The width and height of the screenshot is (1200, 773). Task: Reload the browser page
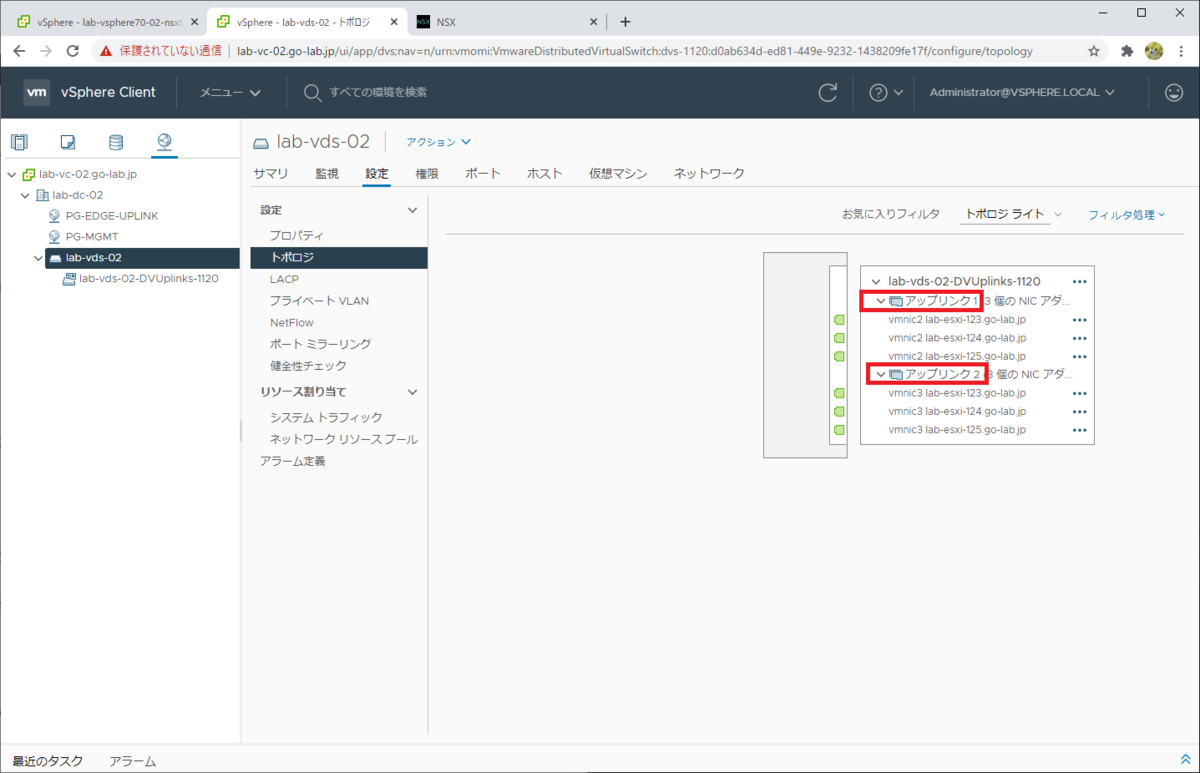pos(74,50)
